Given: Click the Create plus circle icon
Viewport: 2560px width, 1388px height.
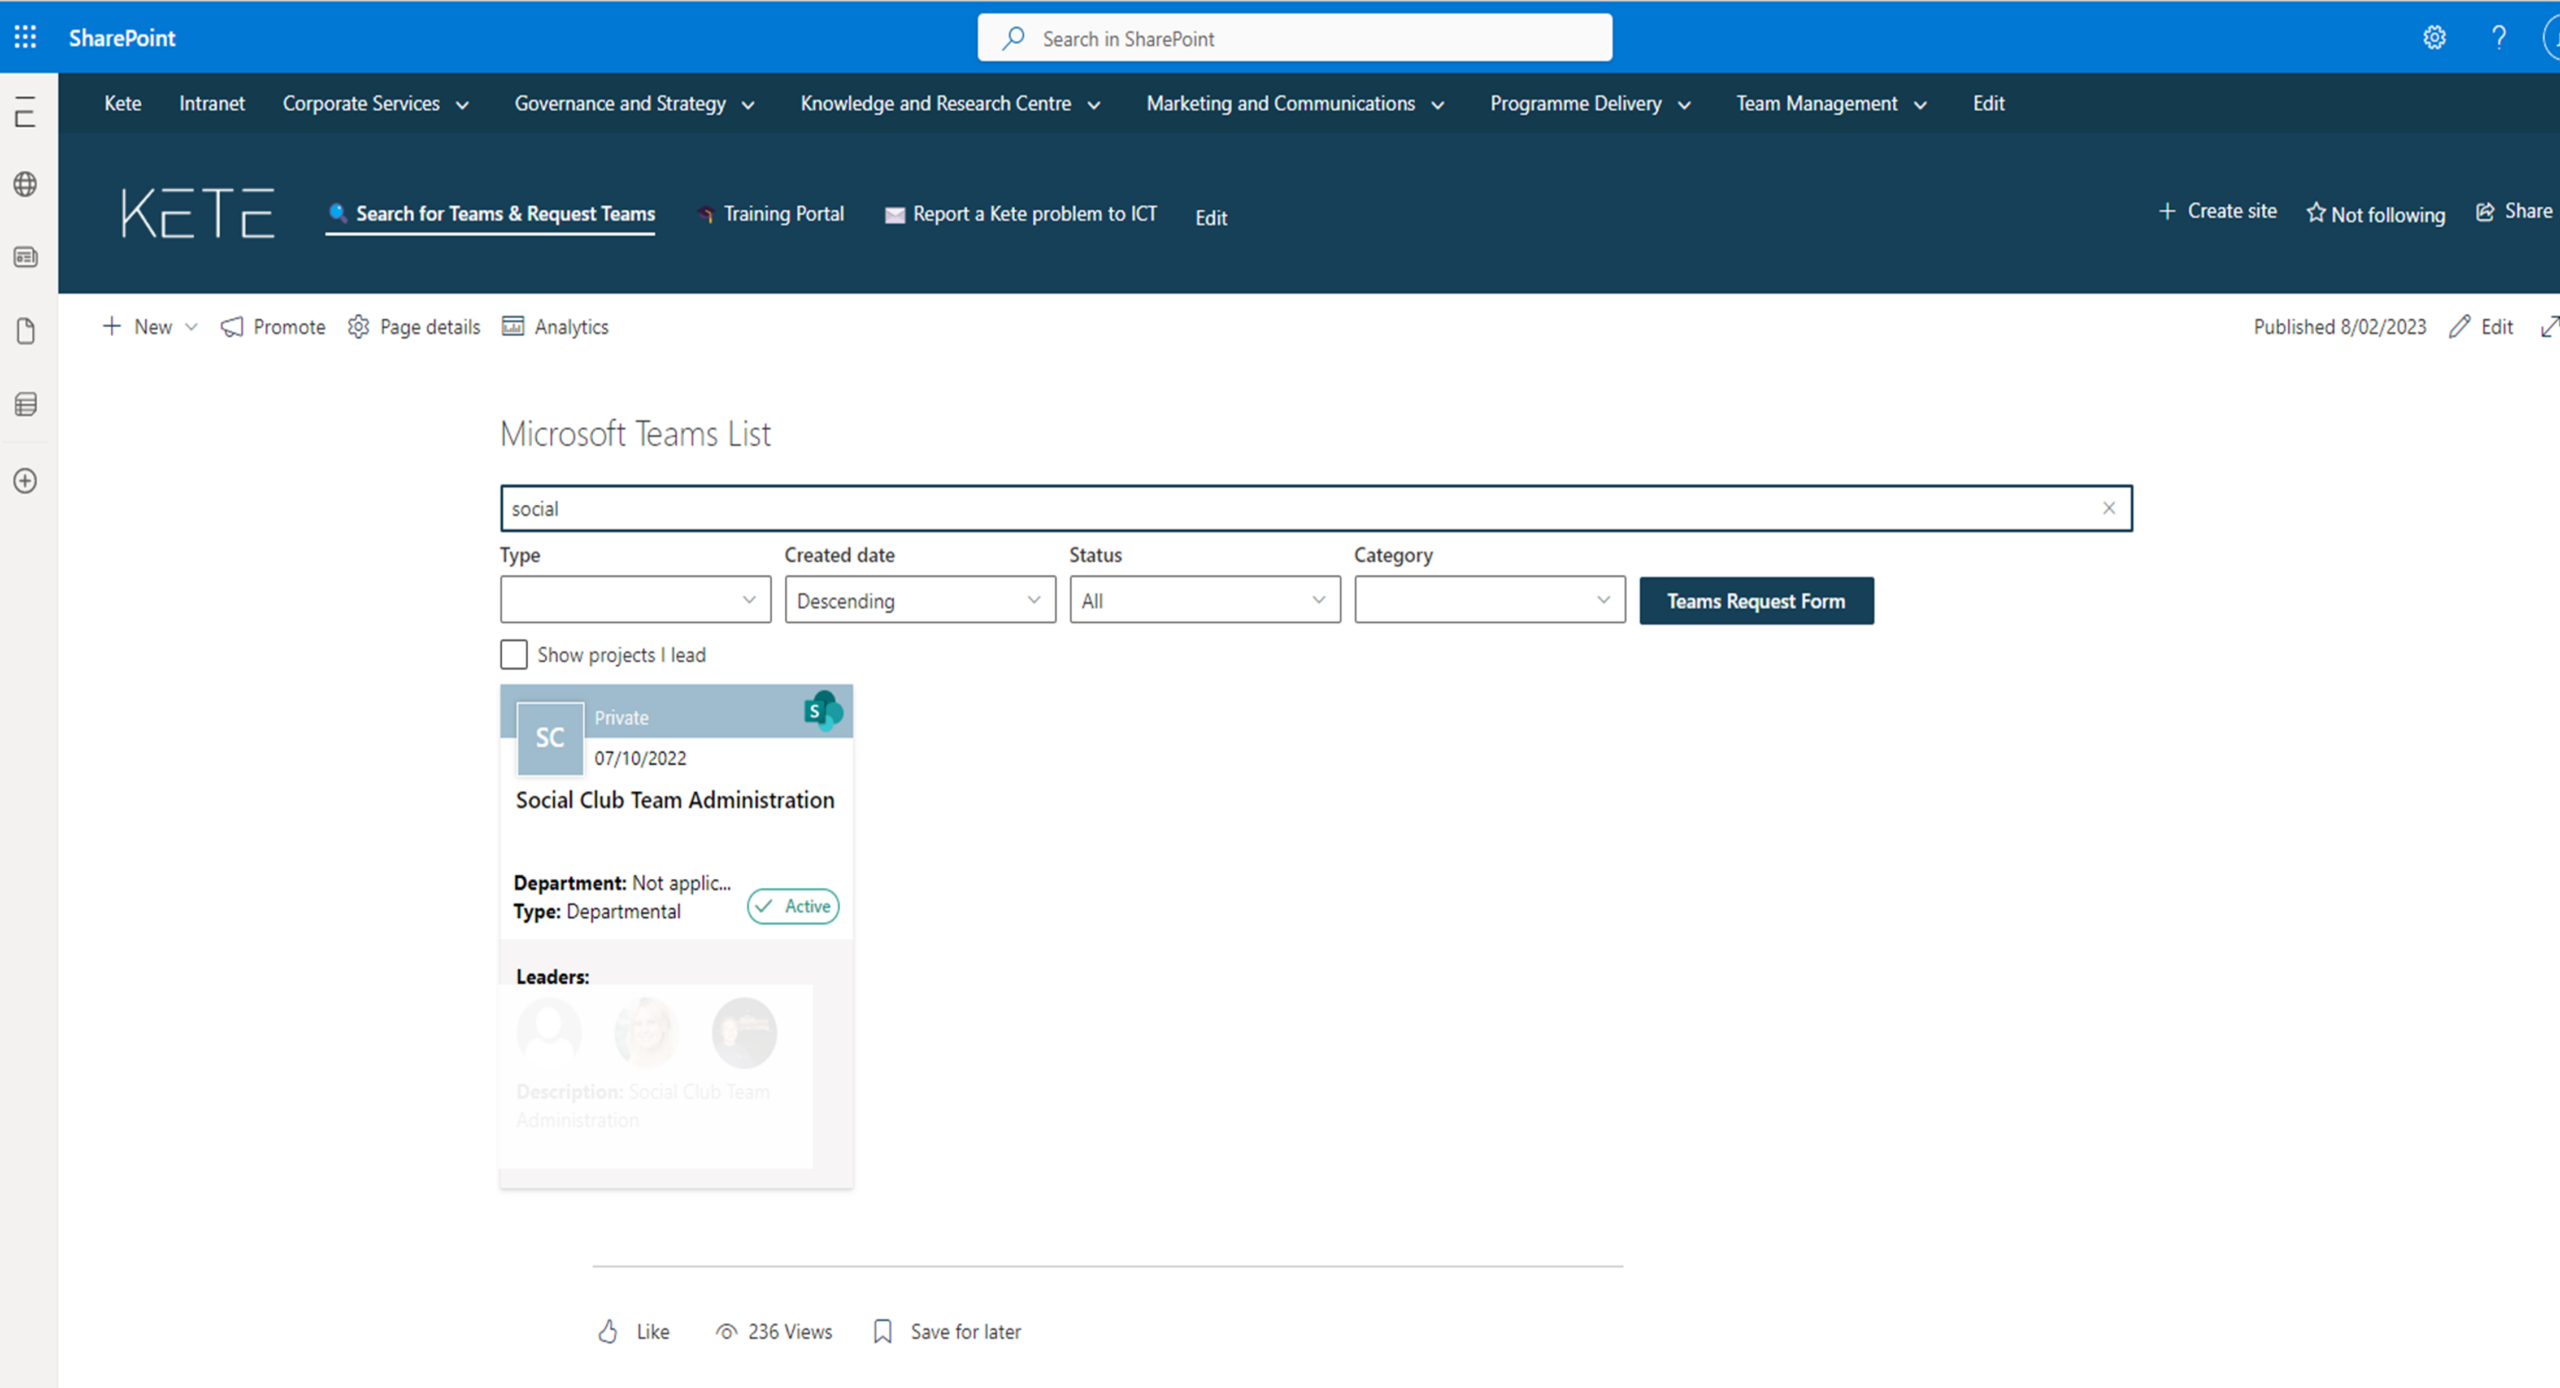Looking at the screenshot, I should point(26,481).
